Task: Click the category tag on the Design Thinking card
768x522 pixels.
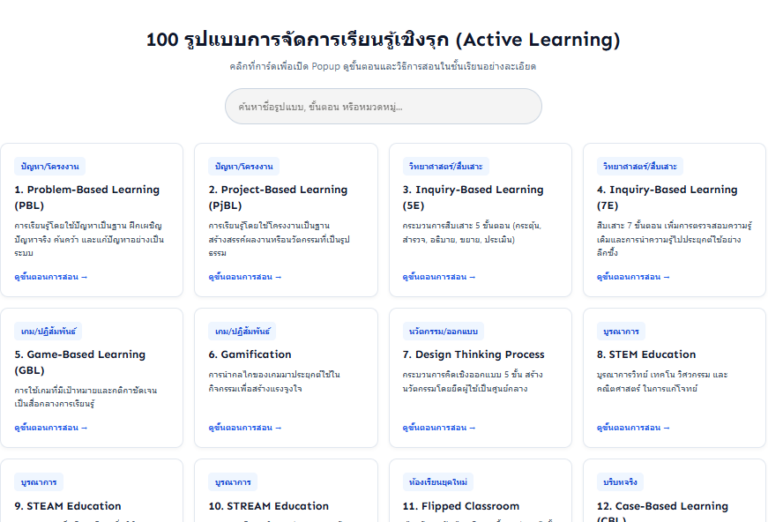Action: 443,332
